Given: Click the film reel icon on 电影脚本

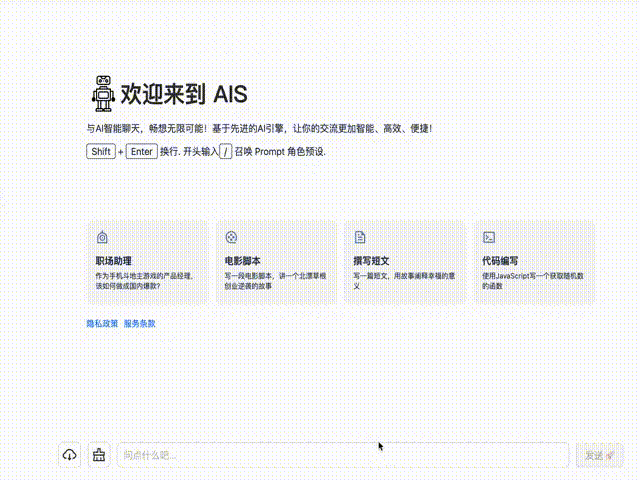Looking at the screenshot, I should tap(231, 237).
